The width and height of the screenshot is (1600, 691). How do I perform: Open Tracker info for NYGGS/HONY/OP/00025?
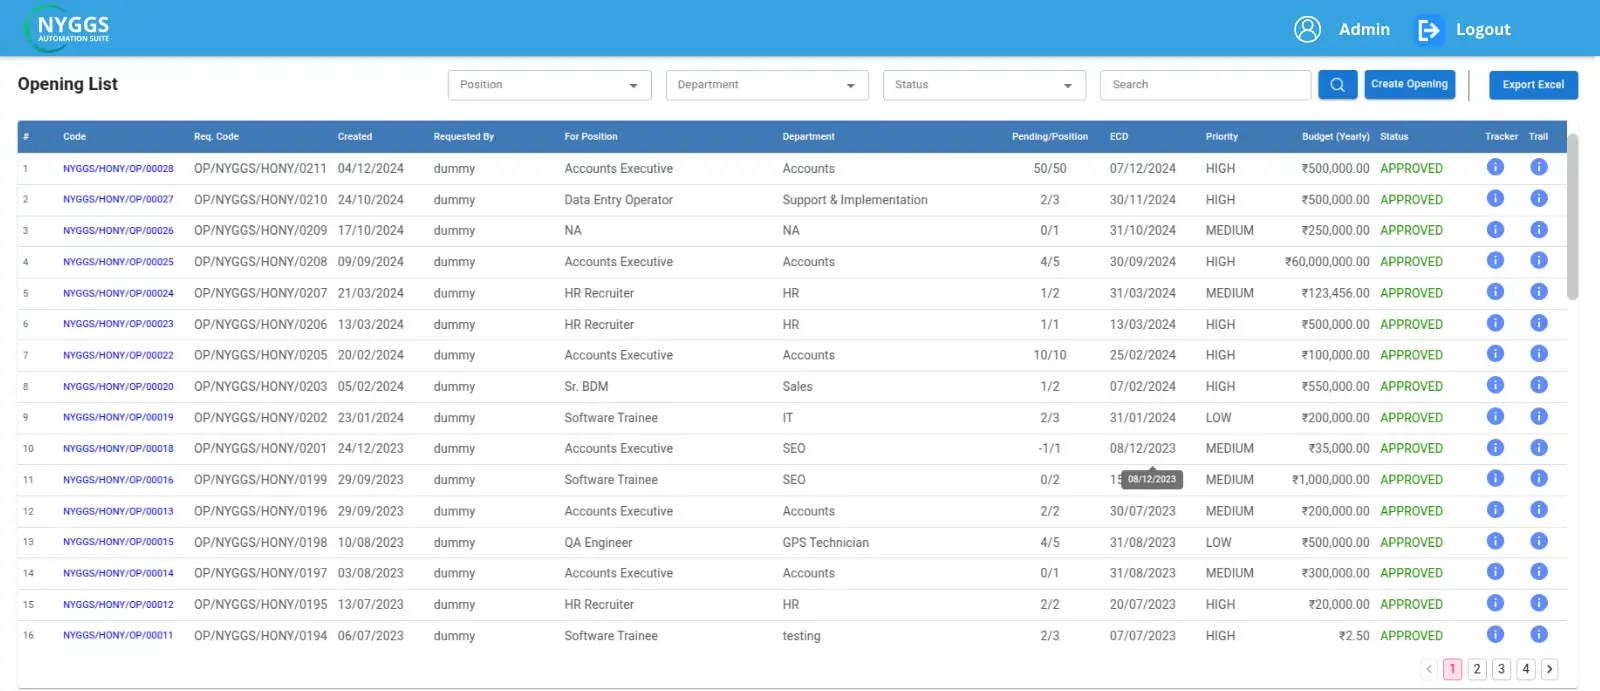coord(1495,260)
